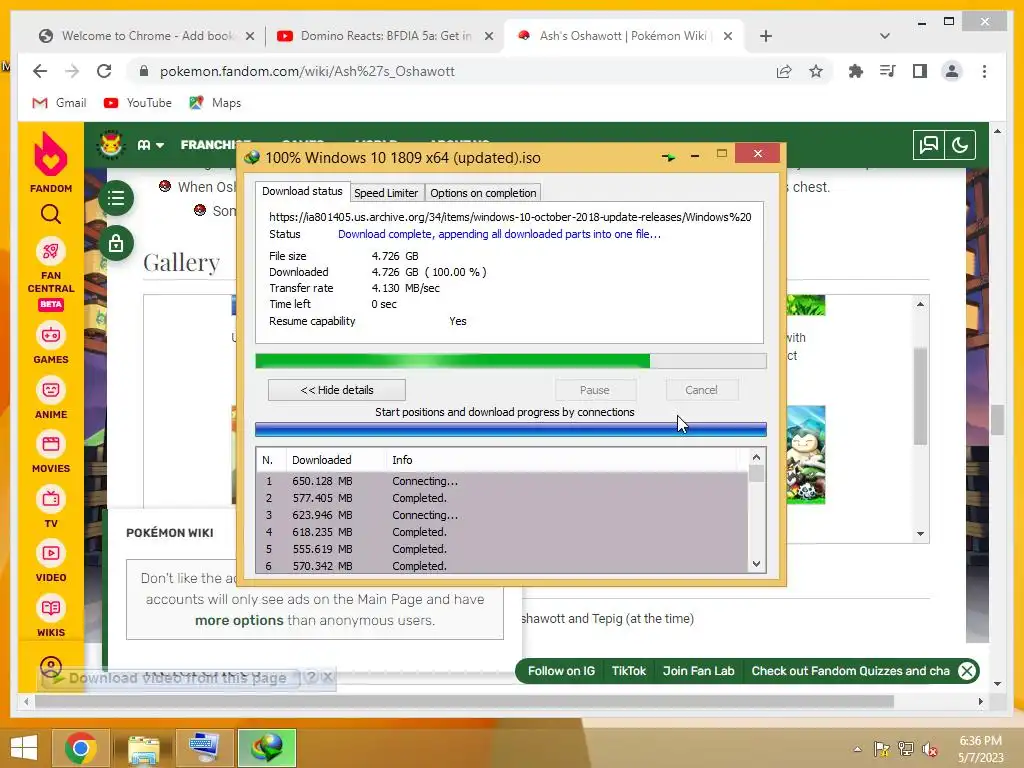Viewport: 1024px width, 768px height.
Task: Expand the wiki explore dropdown arrow
Action: click(x=159, y=145)
